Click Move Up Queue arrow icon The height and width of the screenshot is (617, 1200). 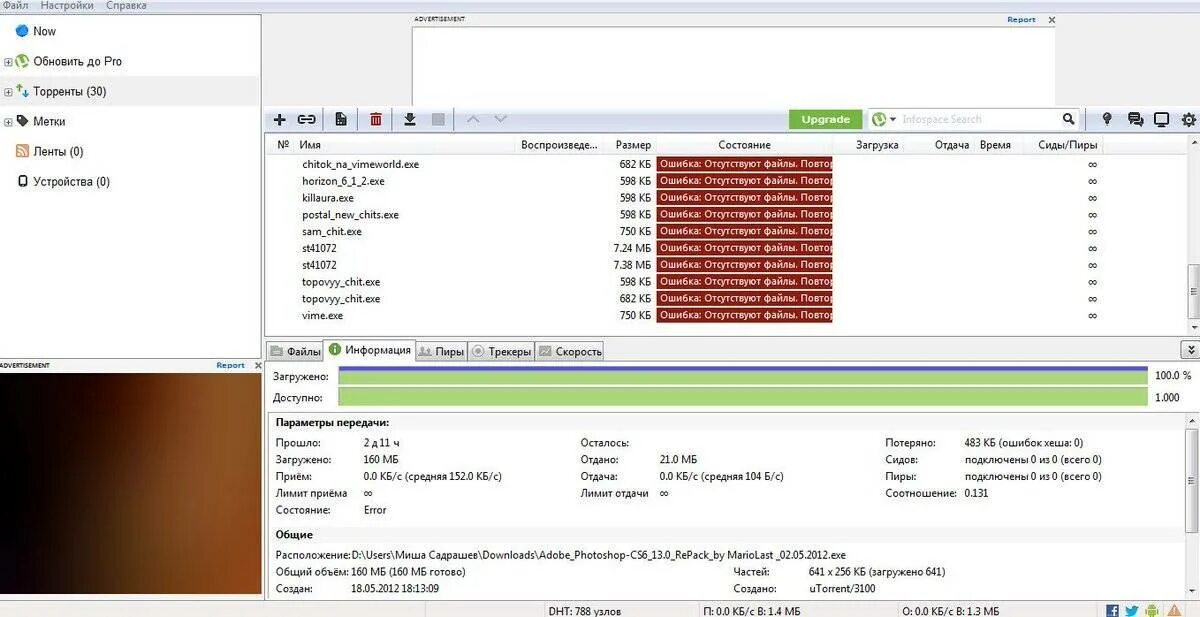point(473,119)
